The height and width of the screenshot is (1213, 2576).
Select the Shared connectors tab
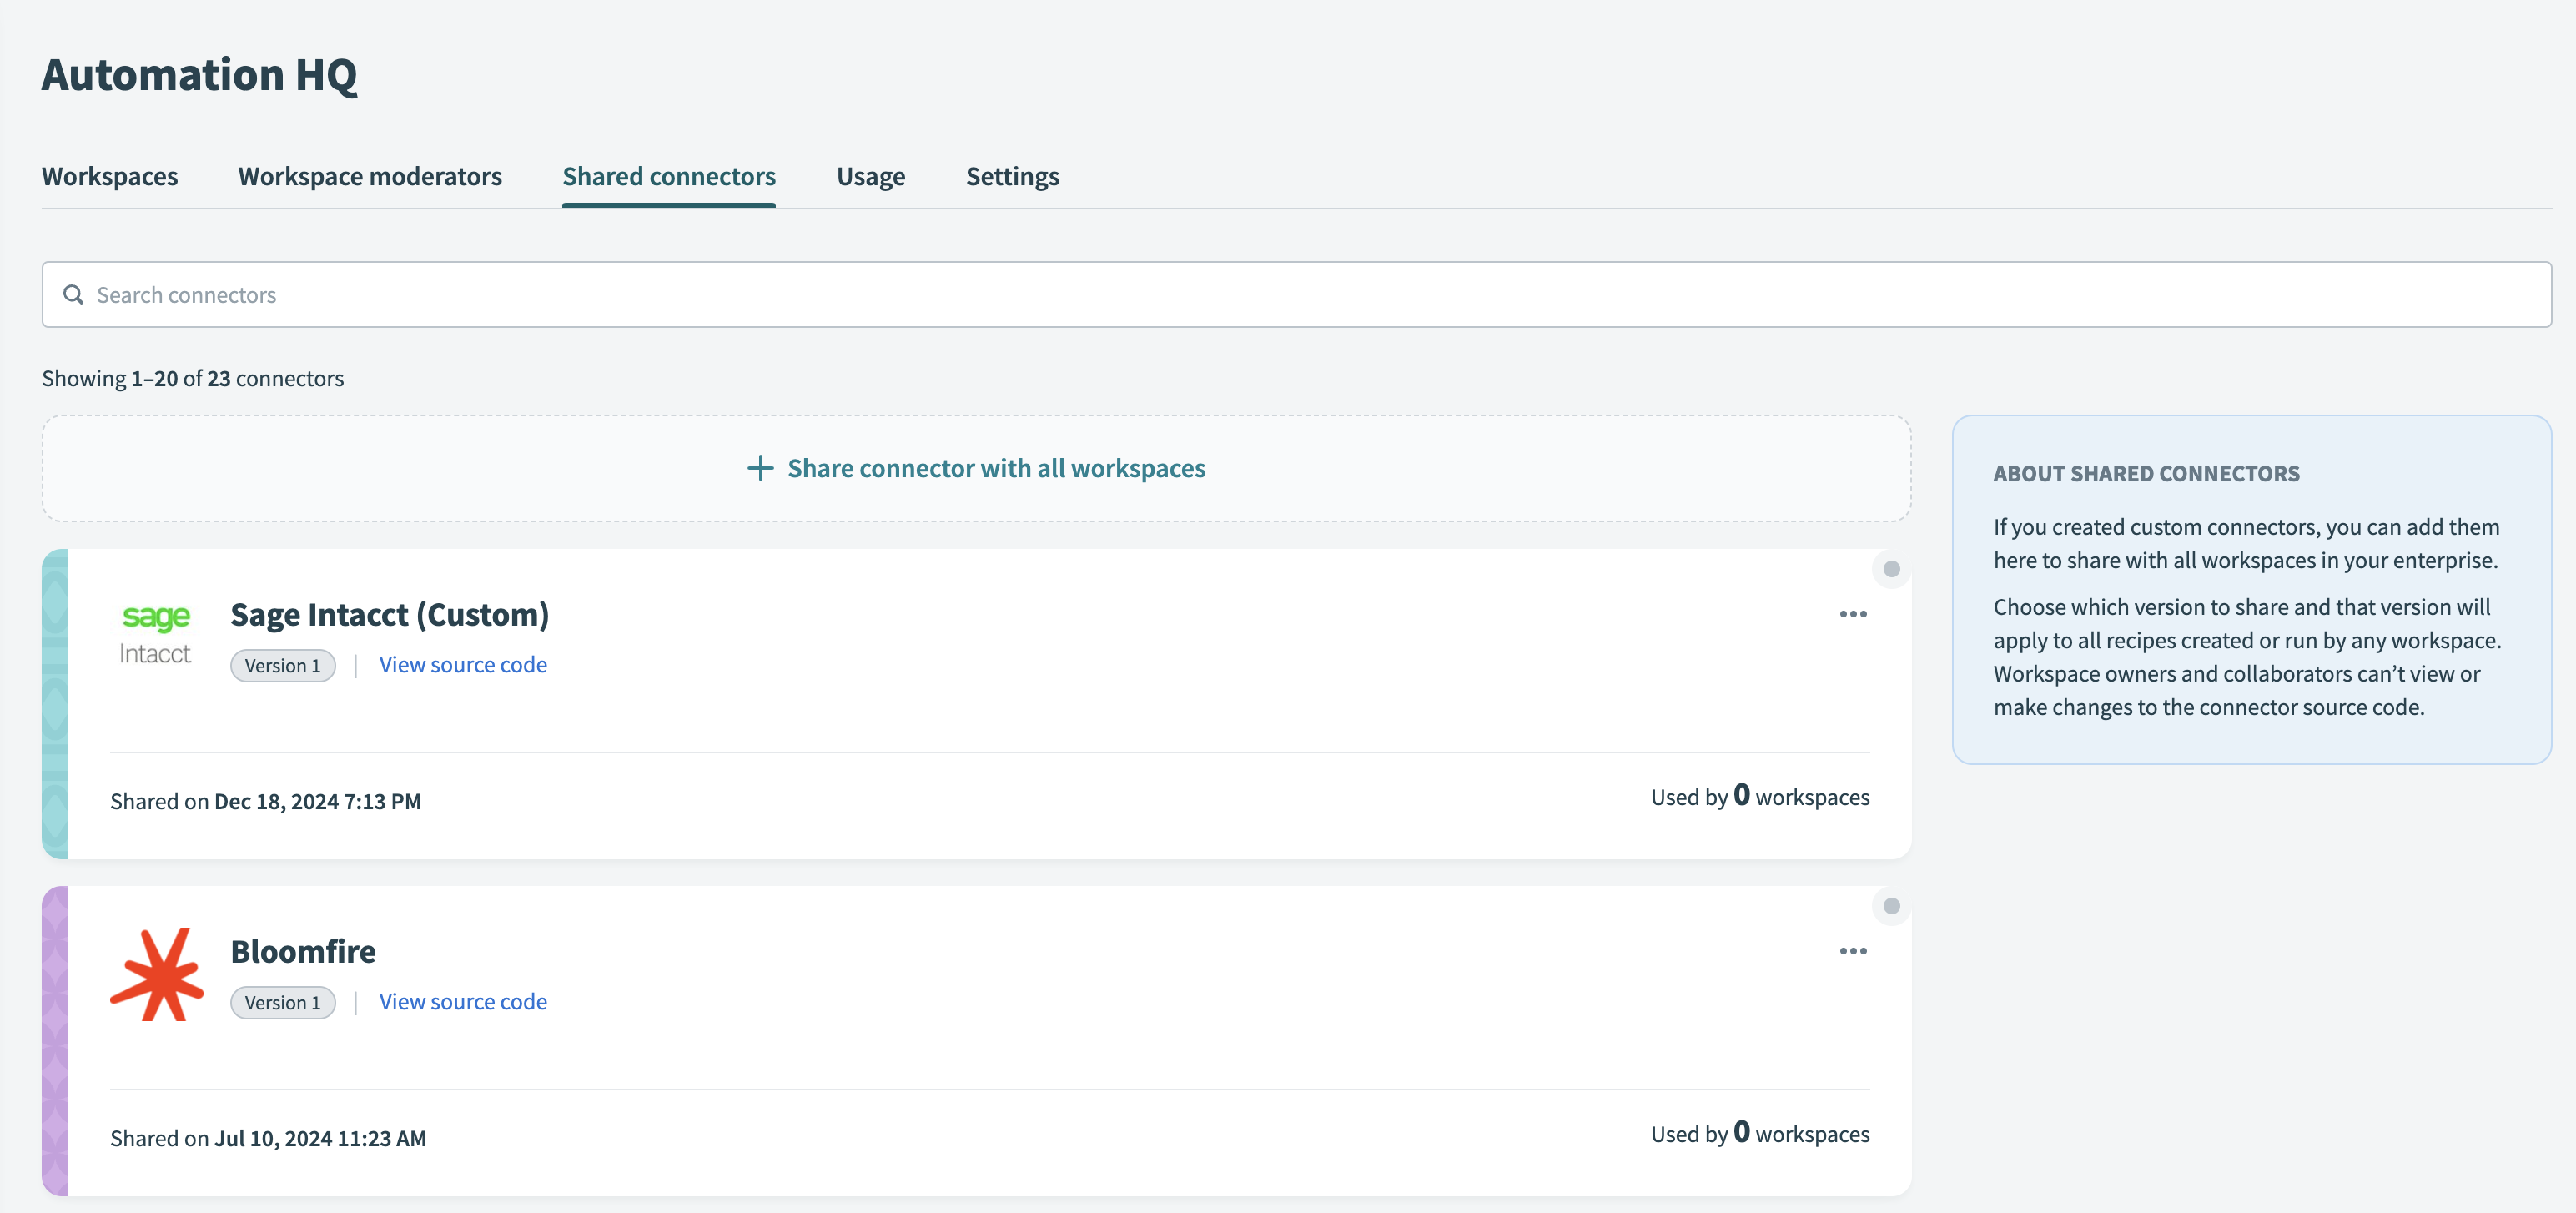point(669,176)
